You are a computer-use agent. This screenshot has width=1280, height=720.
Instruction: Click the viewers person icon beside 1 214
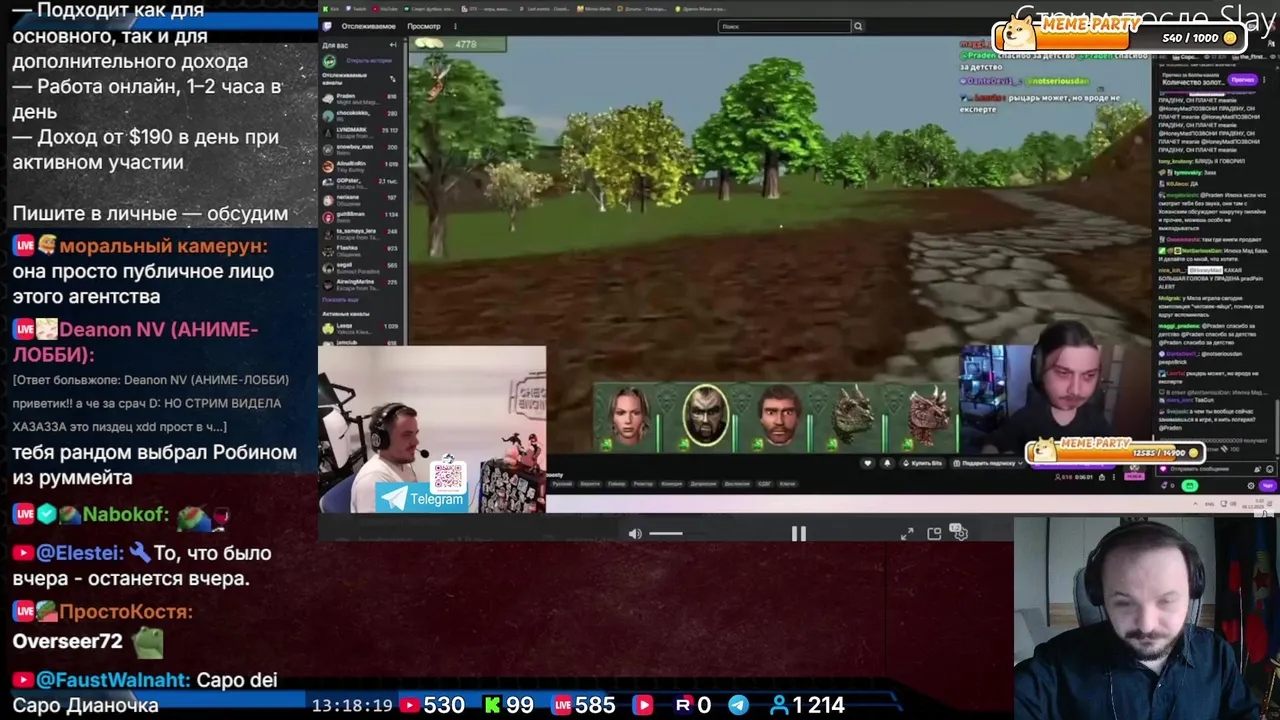point(779,705)
